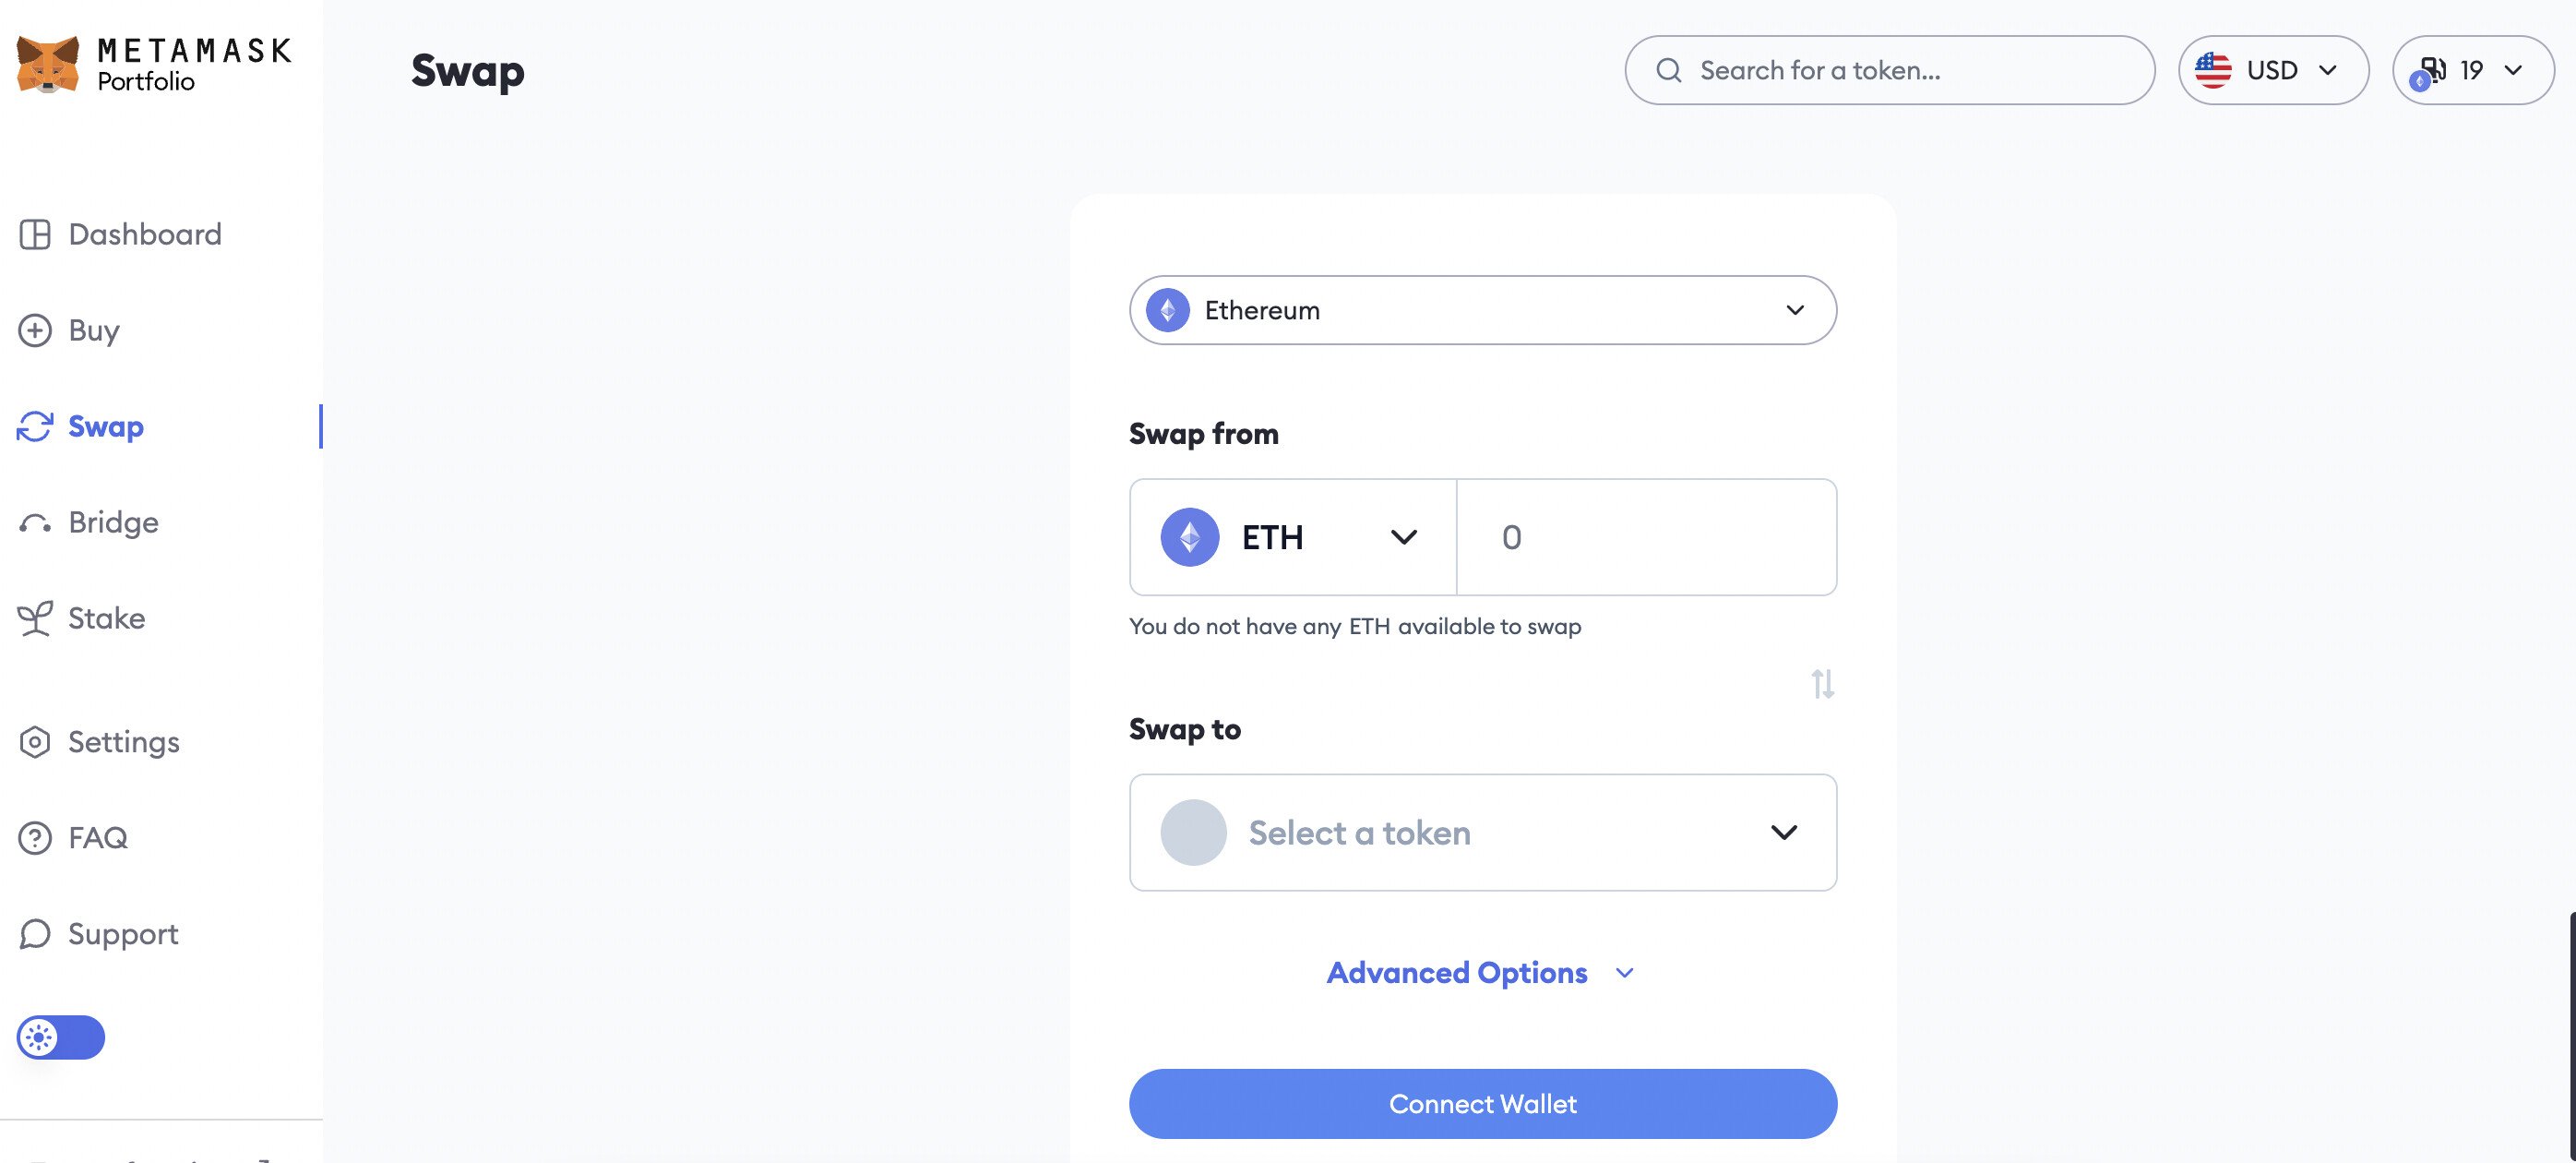Click the swap amount input field
Viewport: 2576px width, 1163px height.
(x=1646, y=537)
